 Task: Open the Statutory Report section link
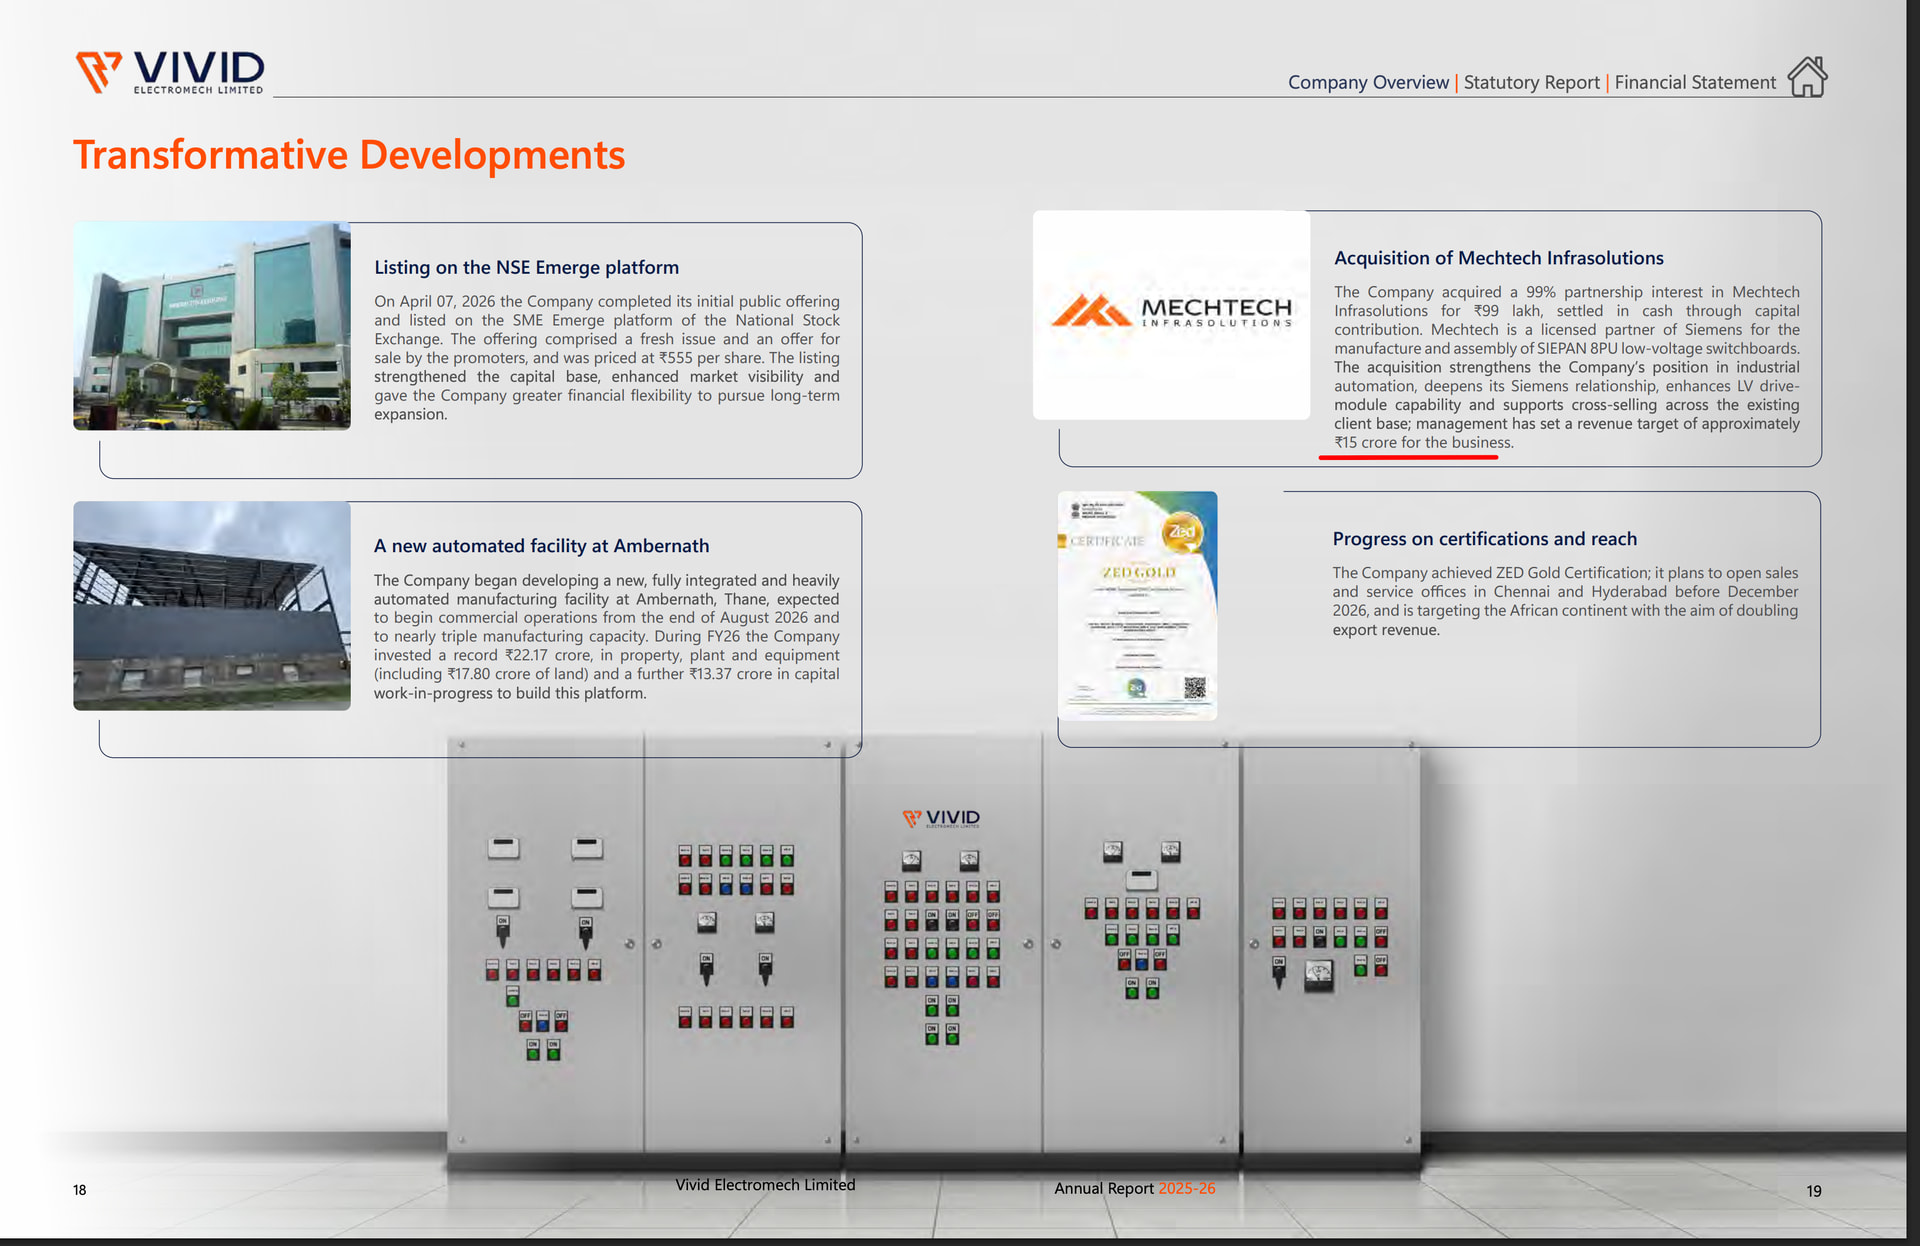(1531, 82)
